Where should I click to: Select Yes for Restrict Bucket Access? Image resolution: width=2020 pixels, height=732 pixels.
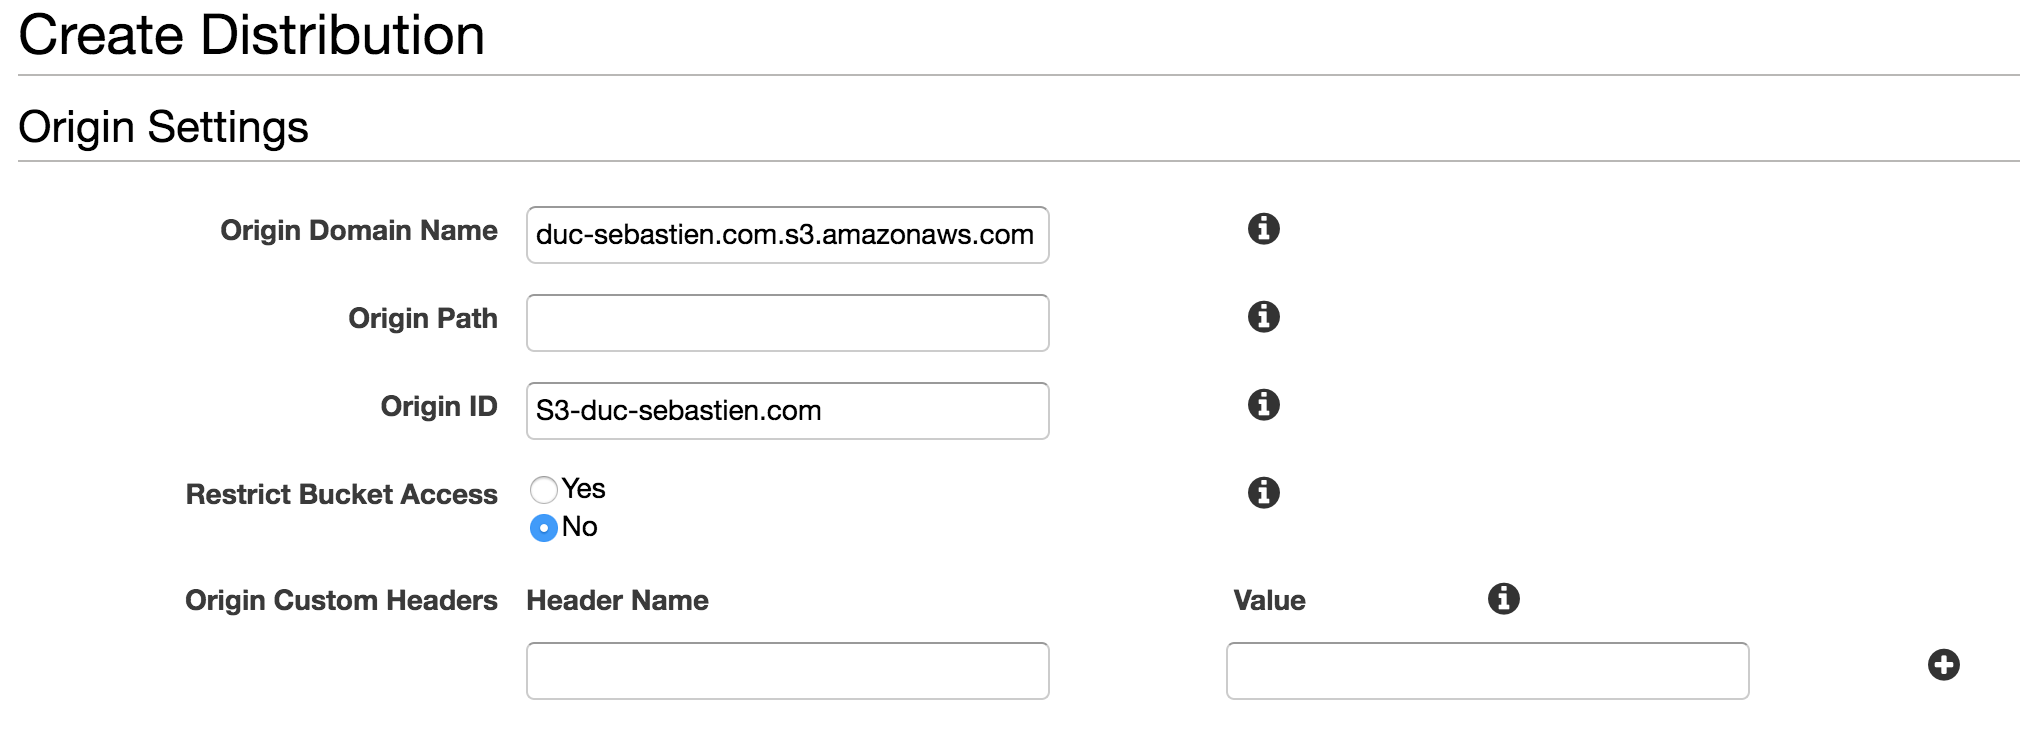pos(544,490)
